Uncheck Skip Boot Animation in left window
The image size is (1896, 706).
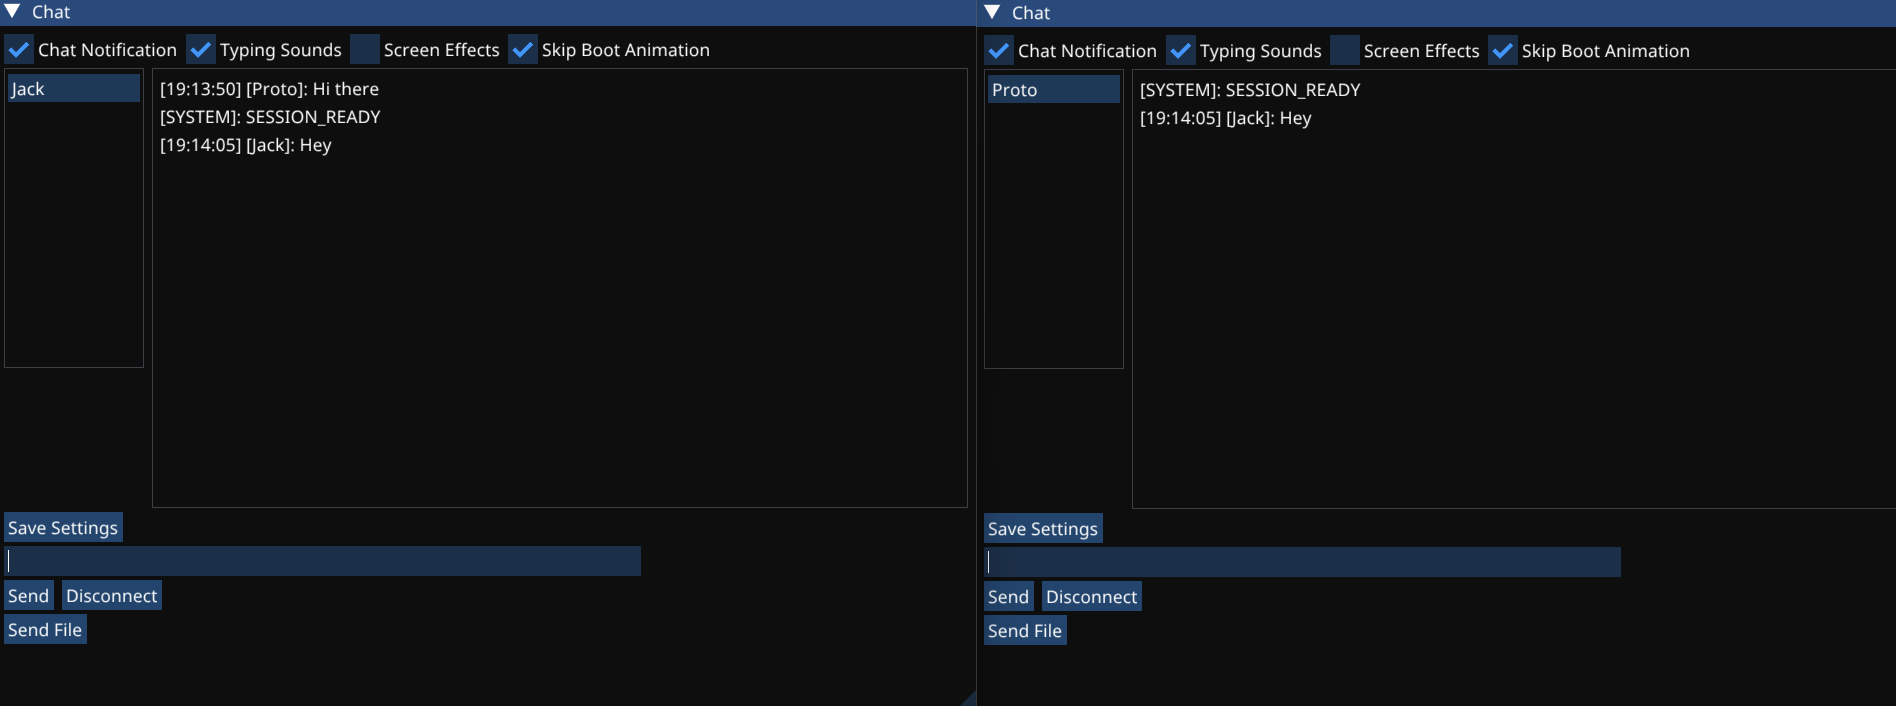(523, 50)
